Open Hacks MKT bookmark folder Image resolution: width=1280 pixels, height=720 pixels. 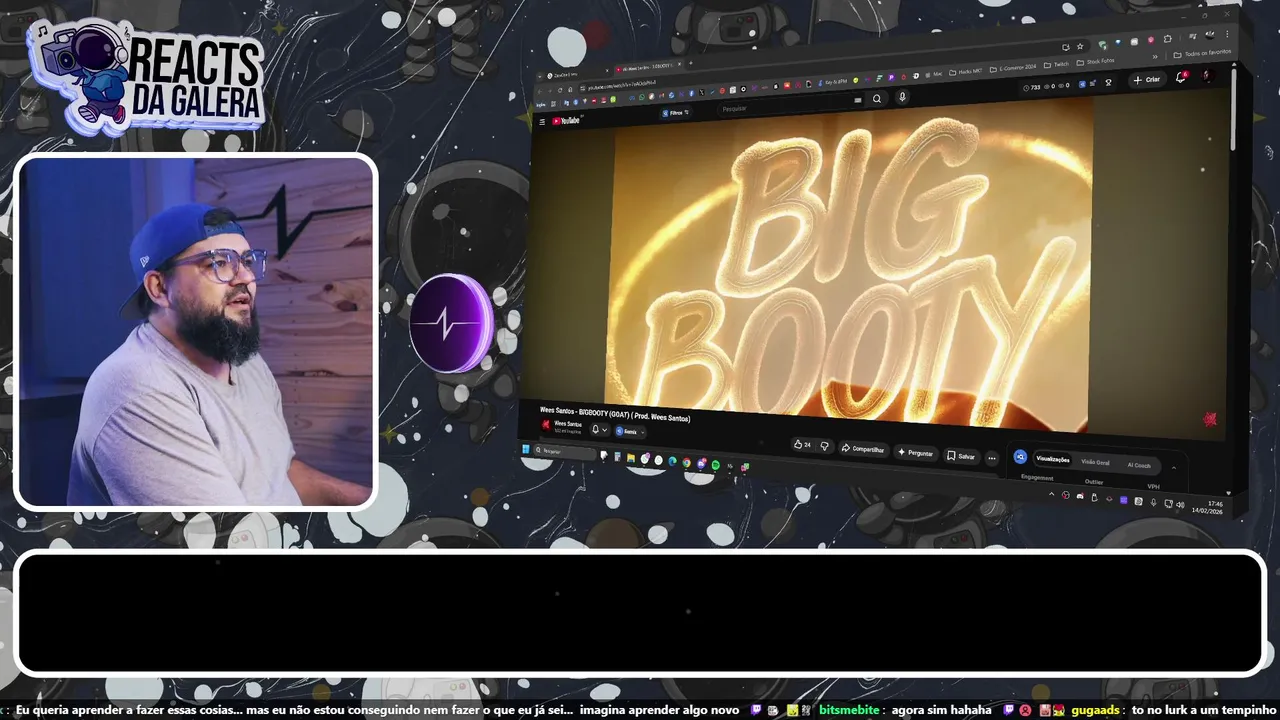click(x=966, y=72)
